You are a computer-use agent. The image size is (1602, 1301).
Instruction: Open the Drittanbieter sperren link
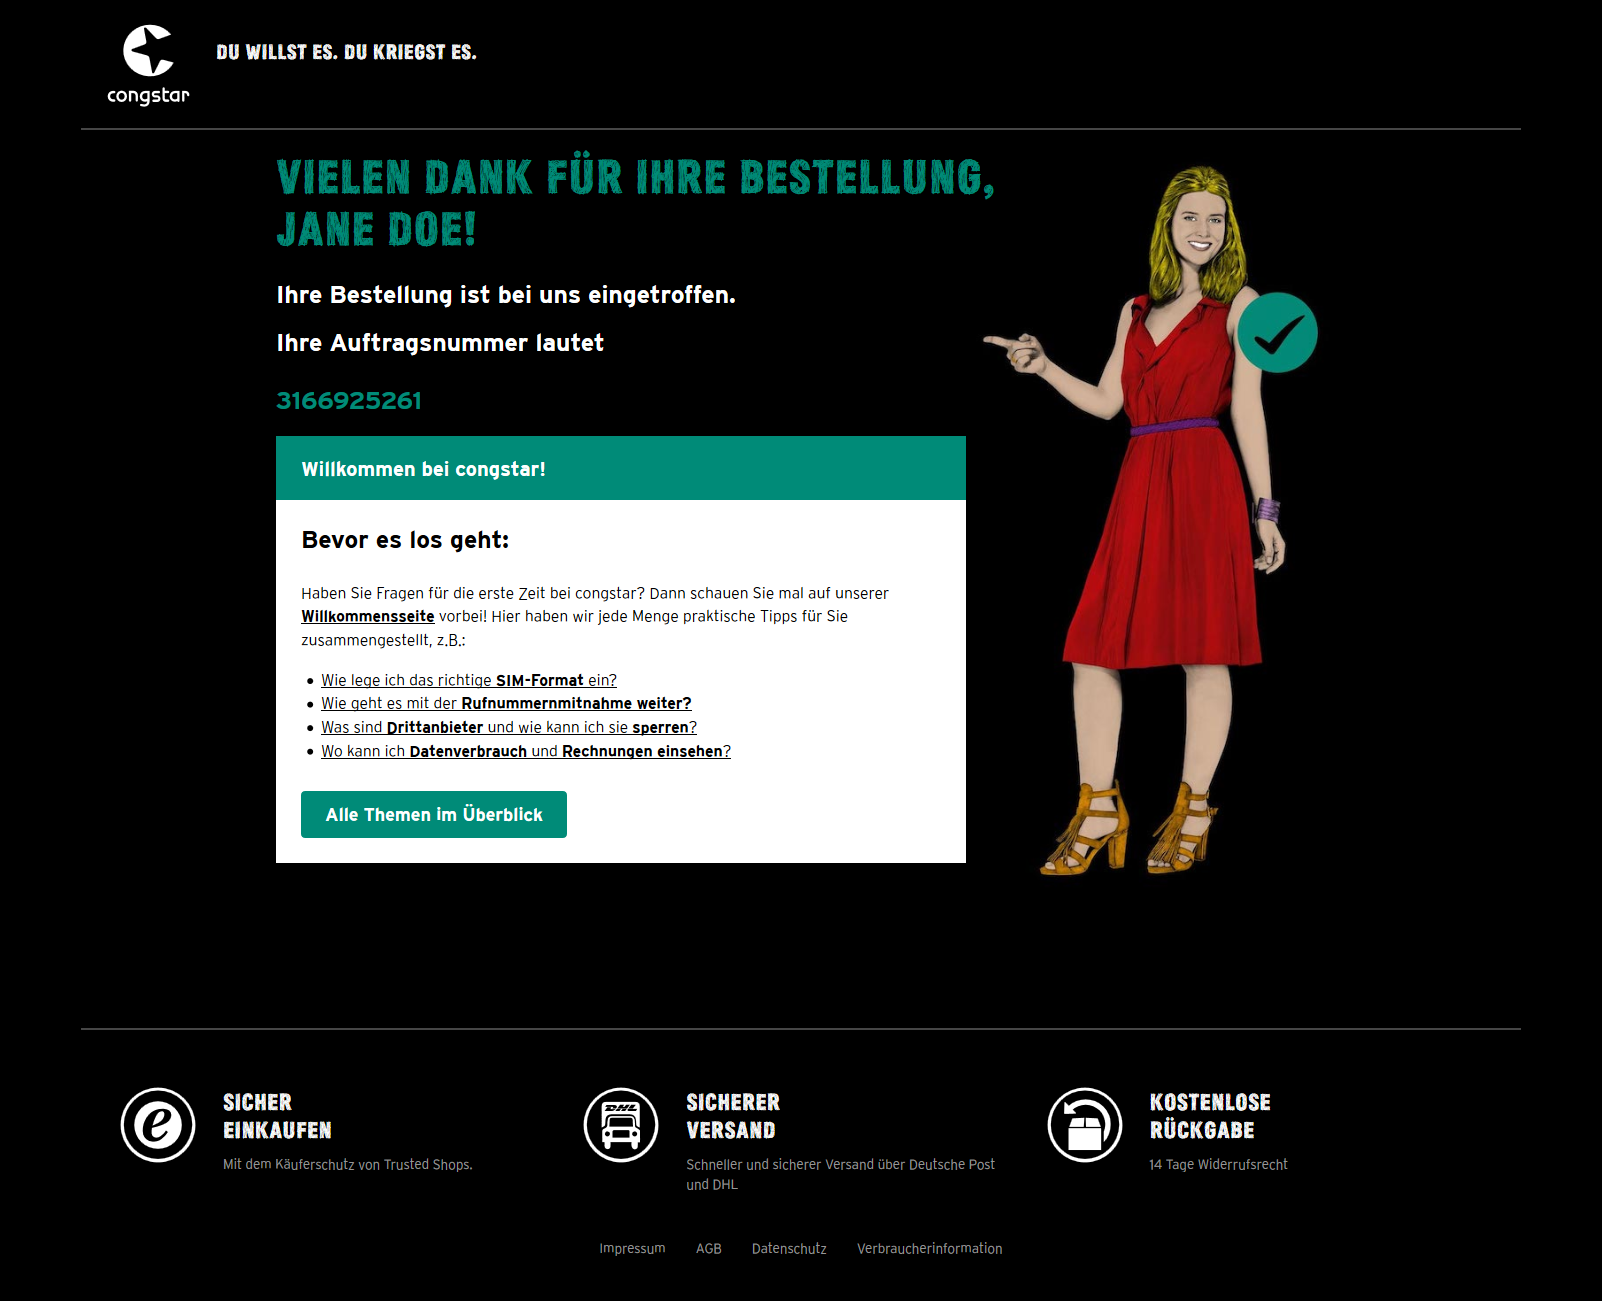508,728
